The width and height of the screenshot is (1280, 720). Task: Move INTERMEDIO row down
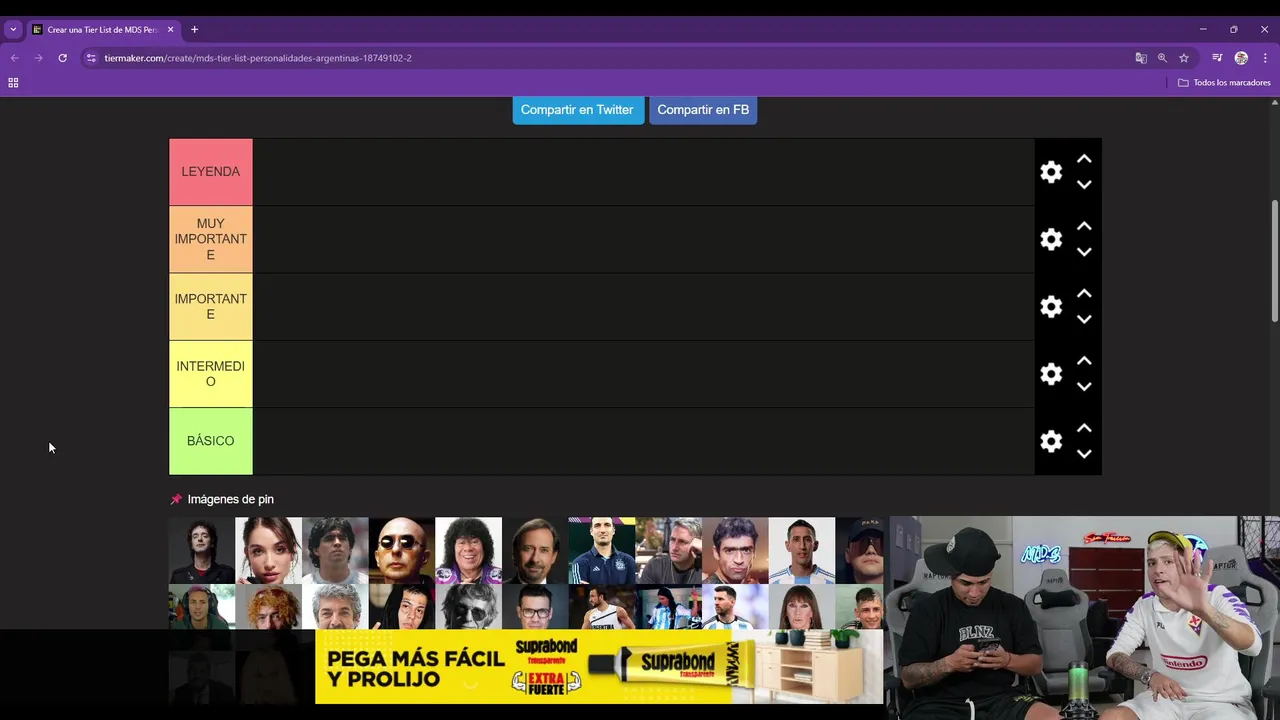pyautogui.click(x=1084, y=387)
